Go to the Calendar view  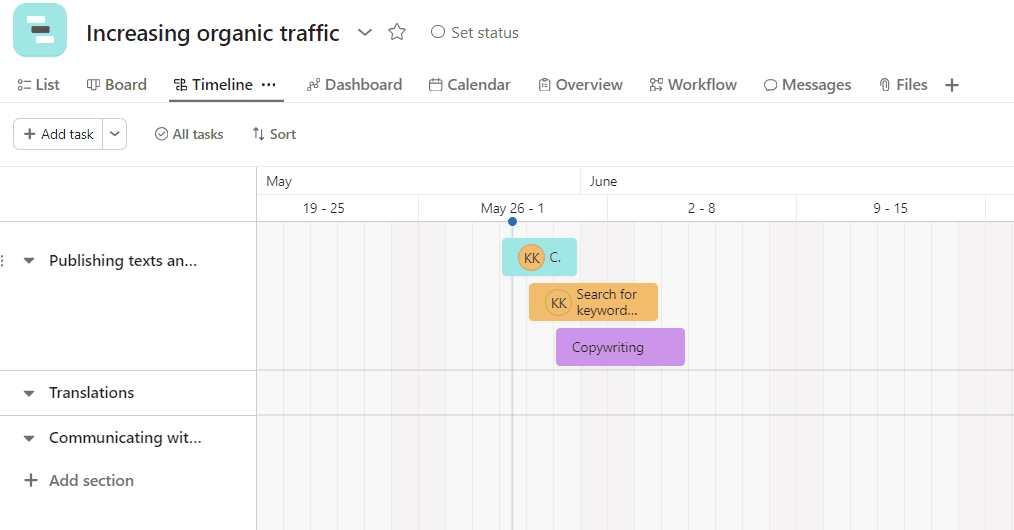point(469,85)
